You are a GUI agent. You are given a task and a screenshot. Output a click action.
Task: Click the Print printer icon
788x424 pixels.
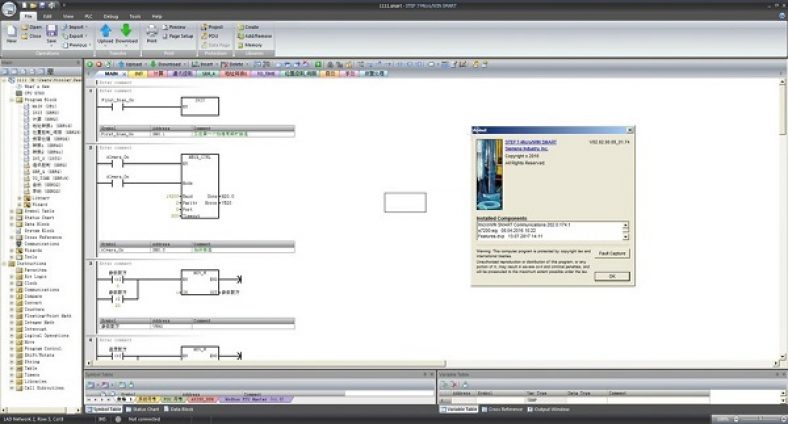coord(152,33)
